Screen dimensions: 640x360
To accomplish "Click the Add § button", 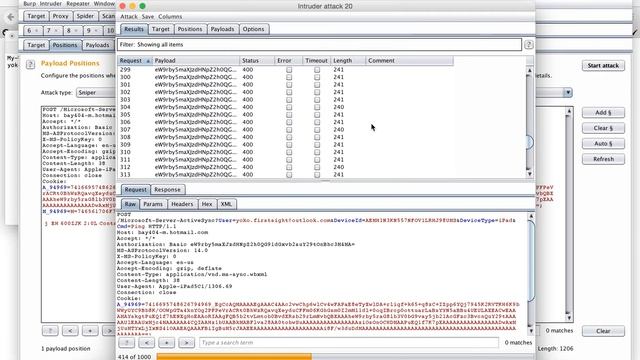I will [x=603, y=113].
